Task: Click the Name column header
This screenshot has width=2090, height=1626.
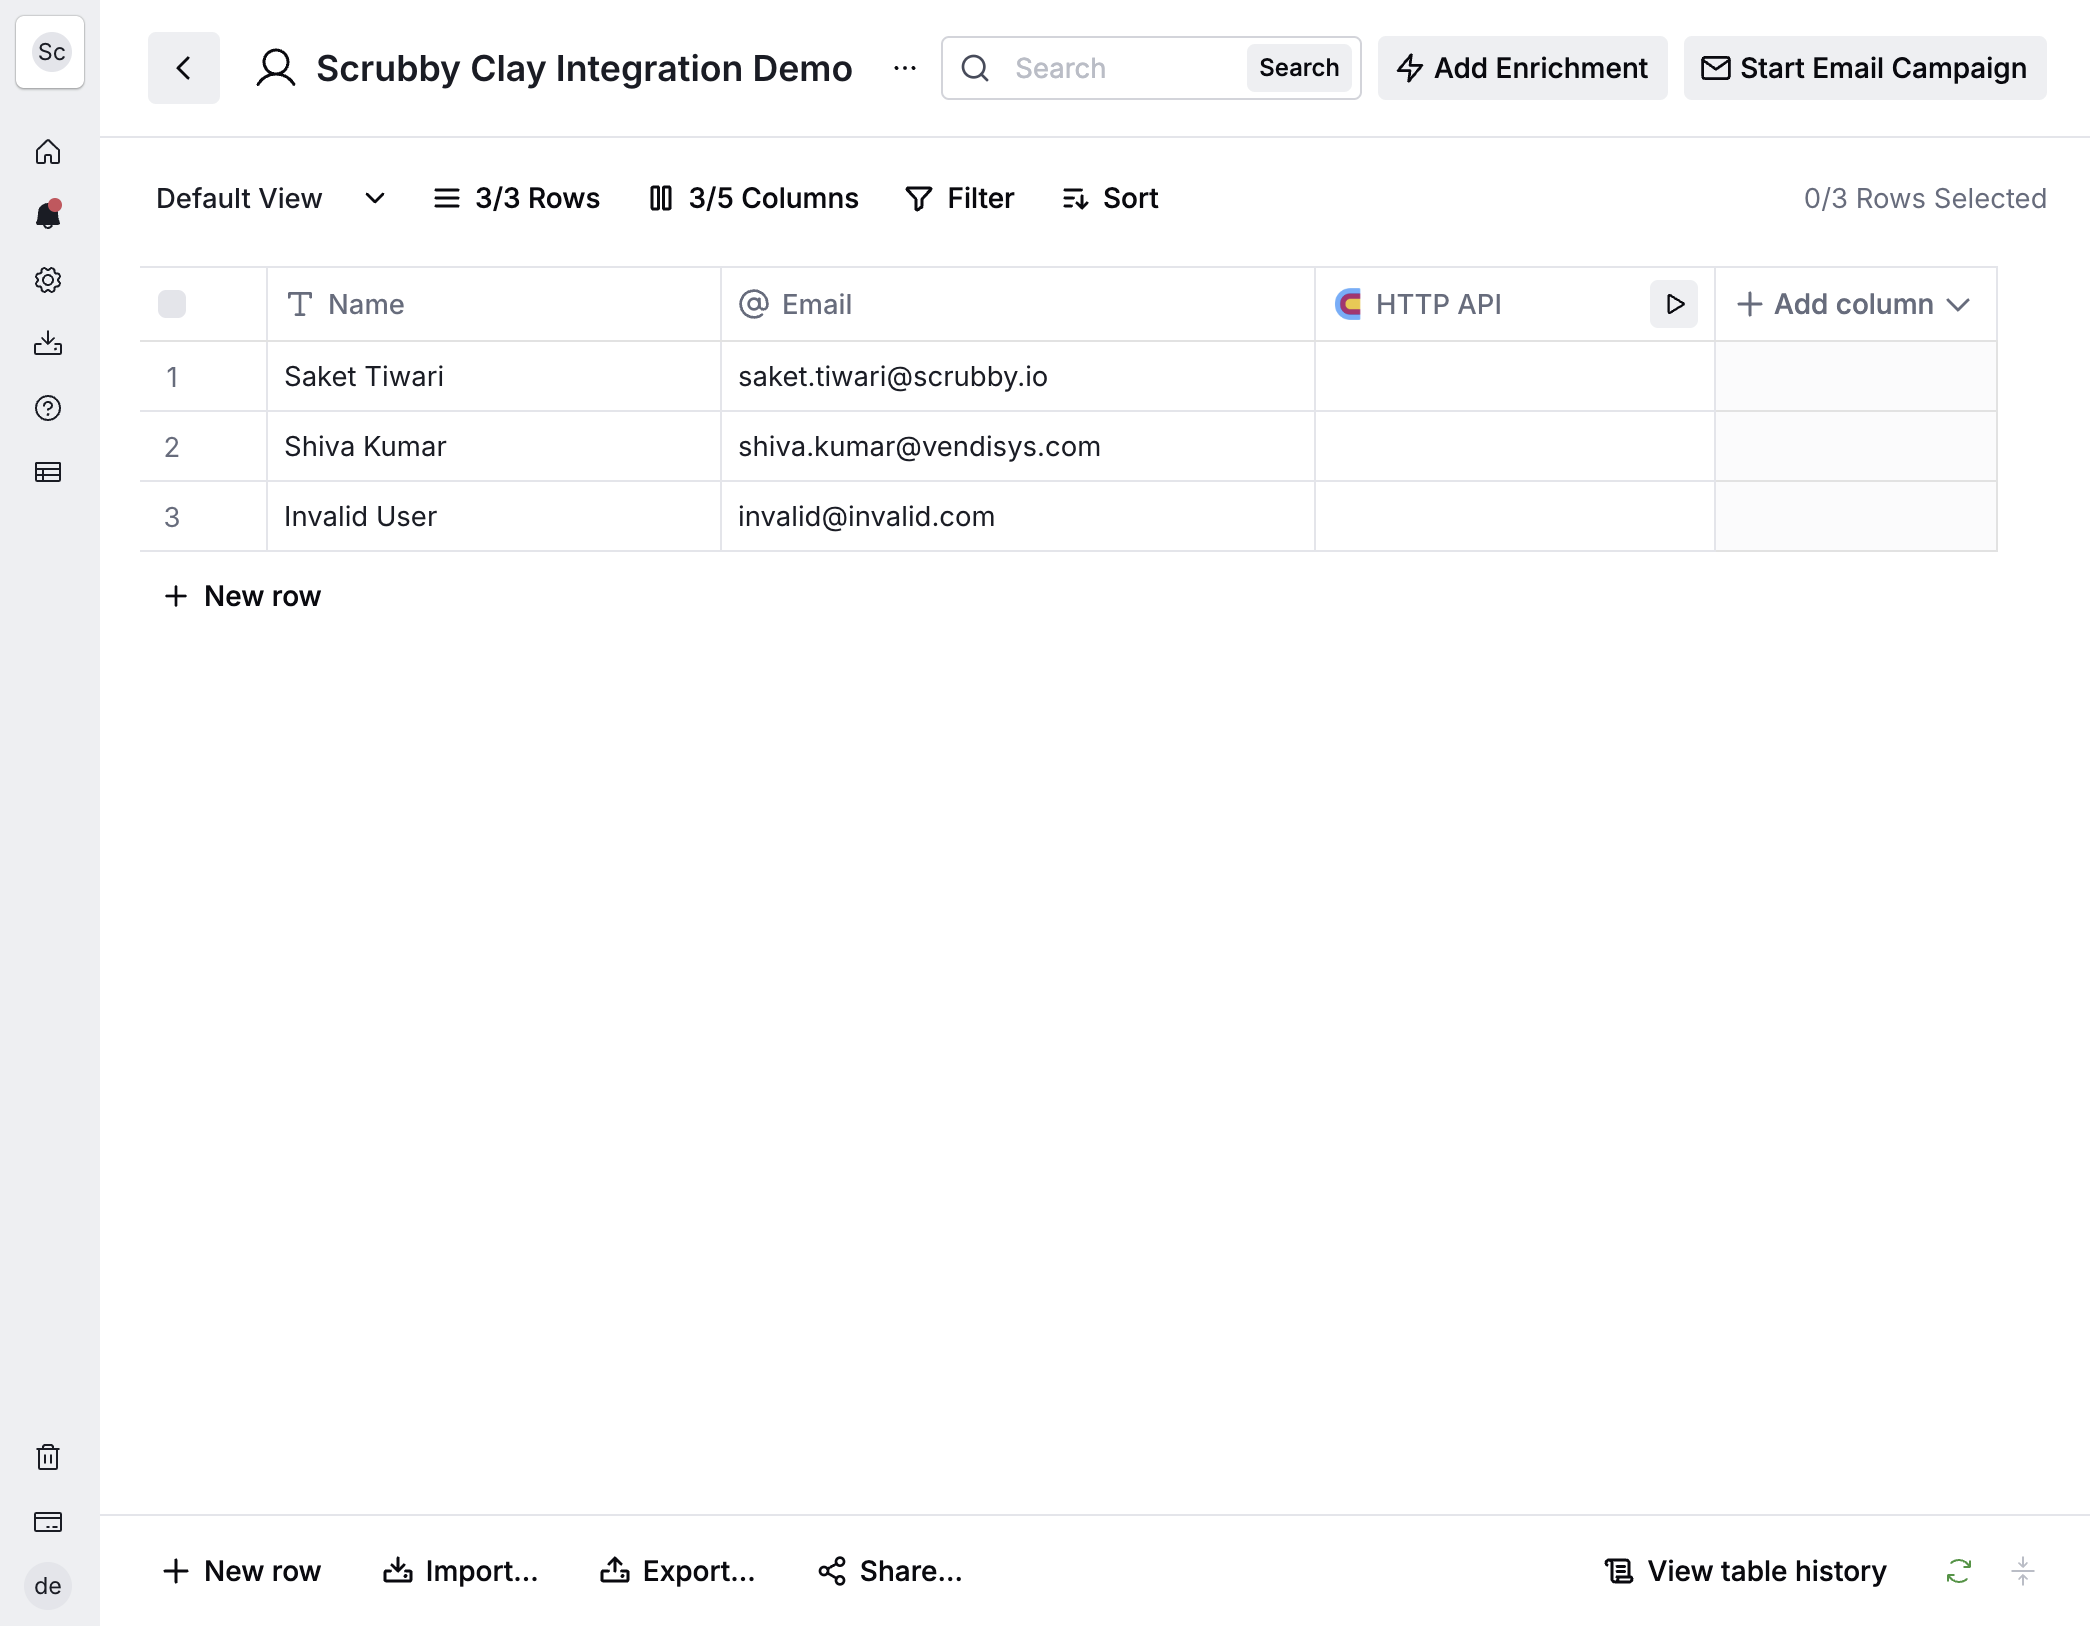Action: (494, 304)
